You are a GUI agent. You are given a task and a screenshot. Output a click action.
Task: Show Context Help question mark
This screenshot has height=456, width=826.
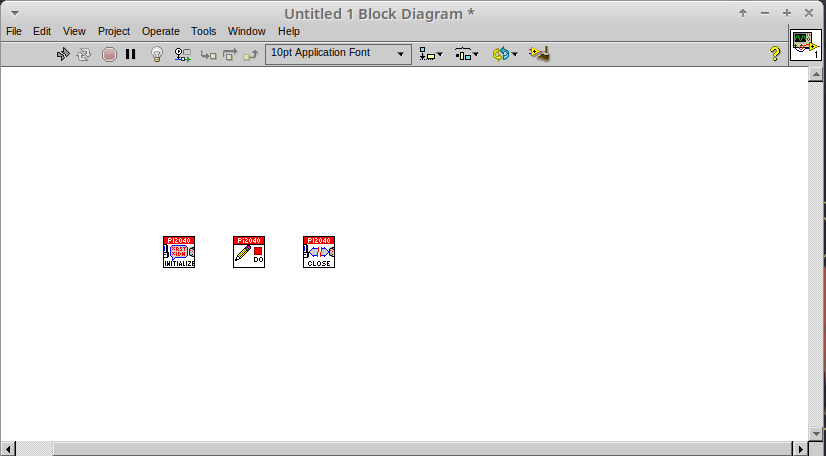pyautogui.click(x=774, y=53)
